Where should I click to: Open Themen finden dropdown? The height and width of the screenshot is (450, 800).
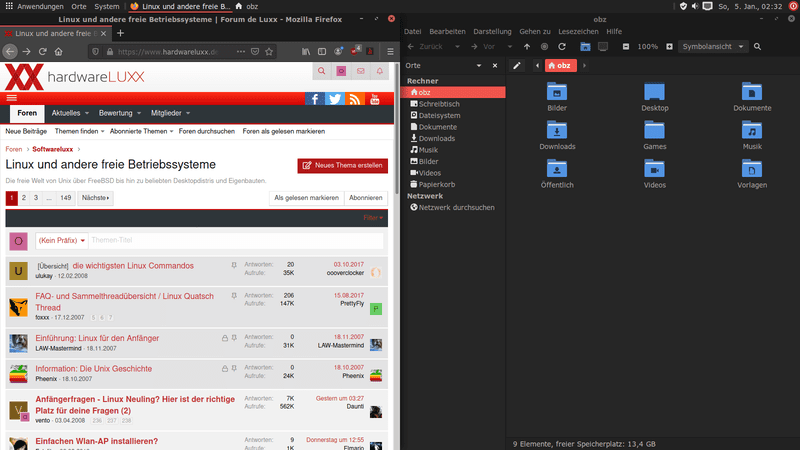[x=80, y=131]
